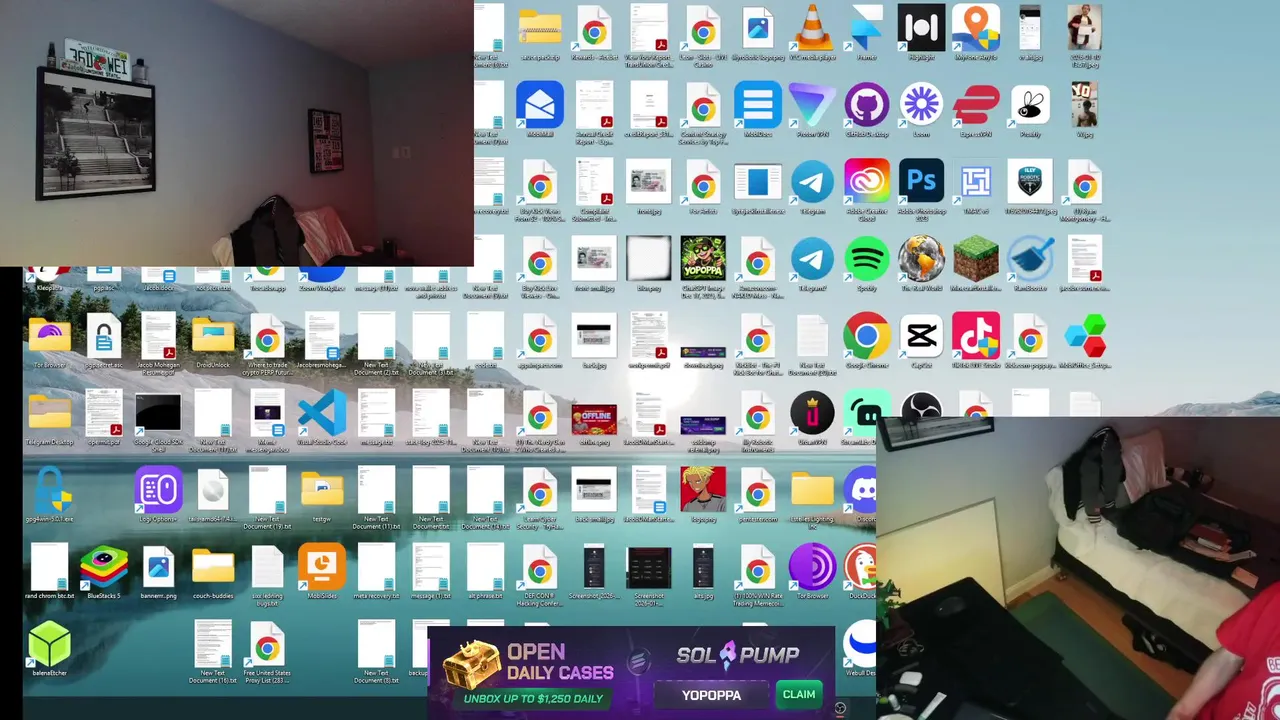The width and height of the screenshot is (1280, 720).
Task: Launch the Framer desktop shortcut
Action: coord(866,29)
